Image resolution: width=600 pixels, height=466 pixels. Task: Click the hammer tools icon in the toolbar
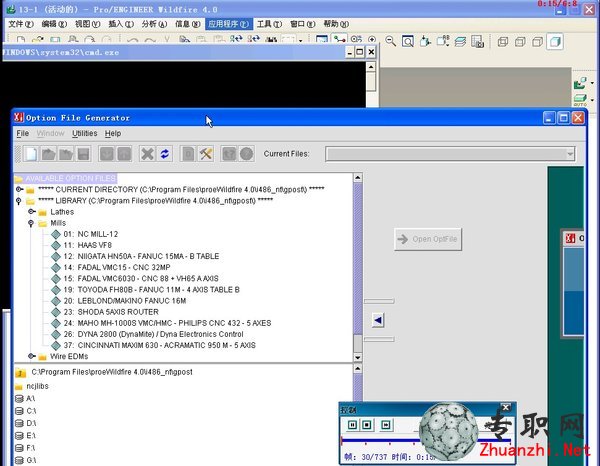pos(206,154)
